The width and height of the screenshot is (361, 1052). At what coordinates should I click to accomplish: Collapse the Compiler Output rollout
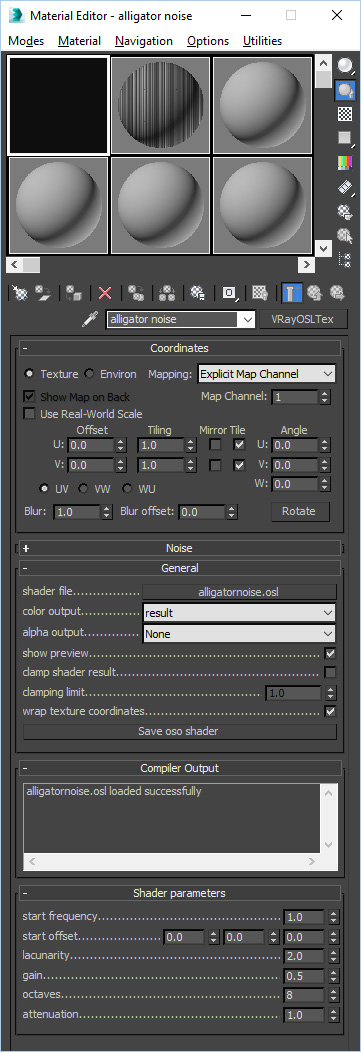click(x=180, y=768)
